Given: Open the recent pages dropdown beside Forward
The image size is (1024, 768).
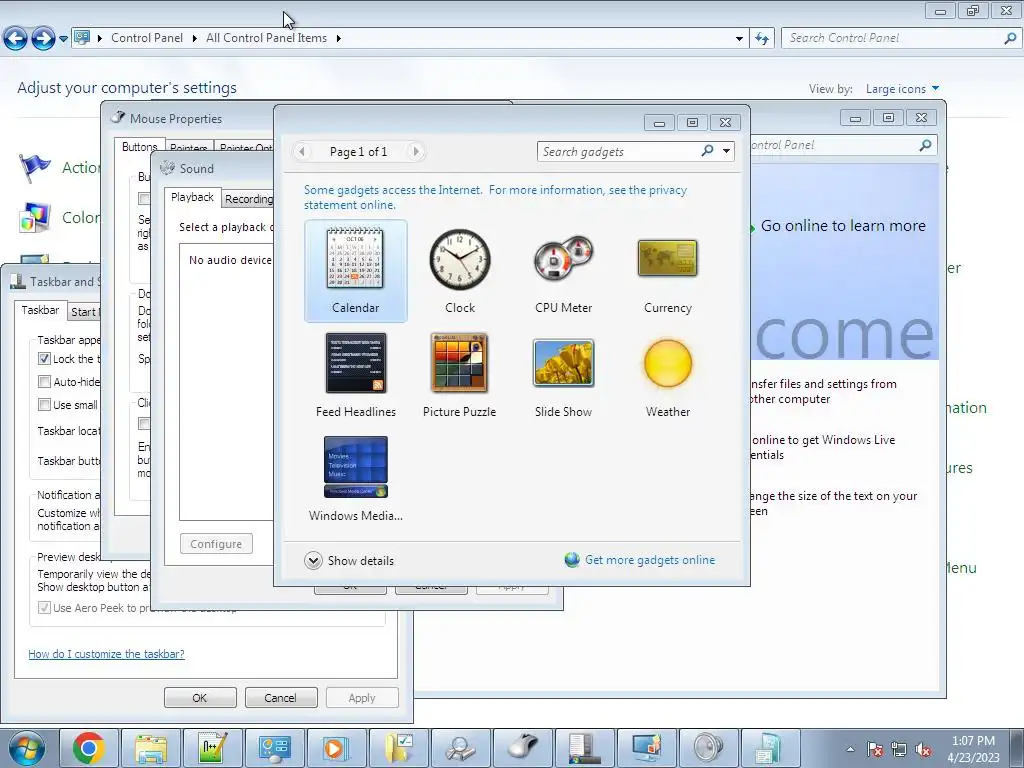Looking at the screenshot, I should [x=63, y=39].
